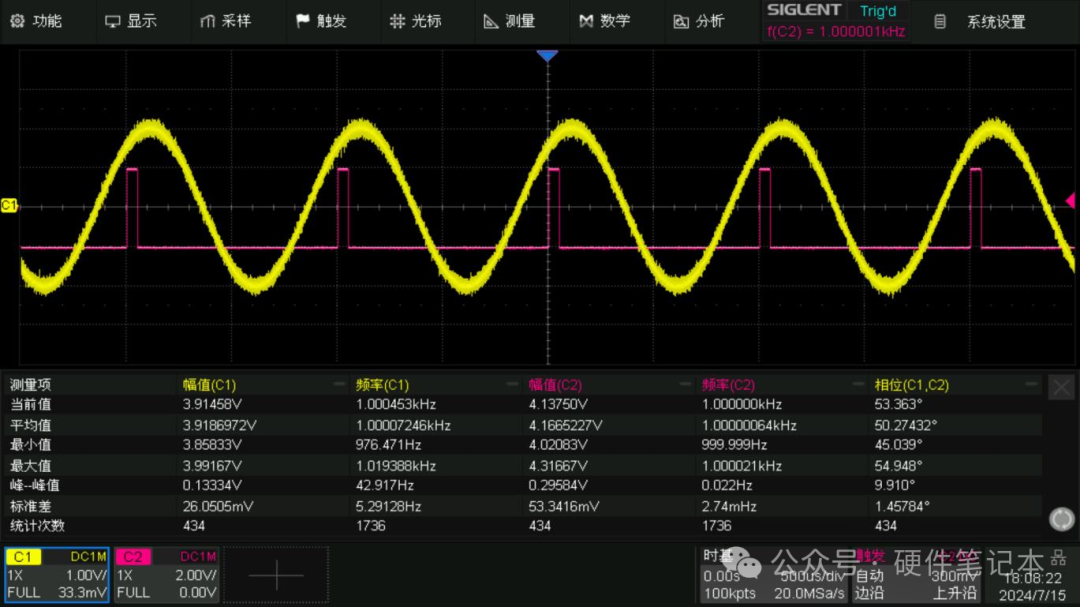
Task: Click the 峰--峰值 statistics row label
Action: pos(34,485)
